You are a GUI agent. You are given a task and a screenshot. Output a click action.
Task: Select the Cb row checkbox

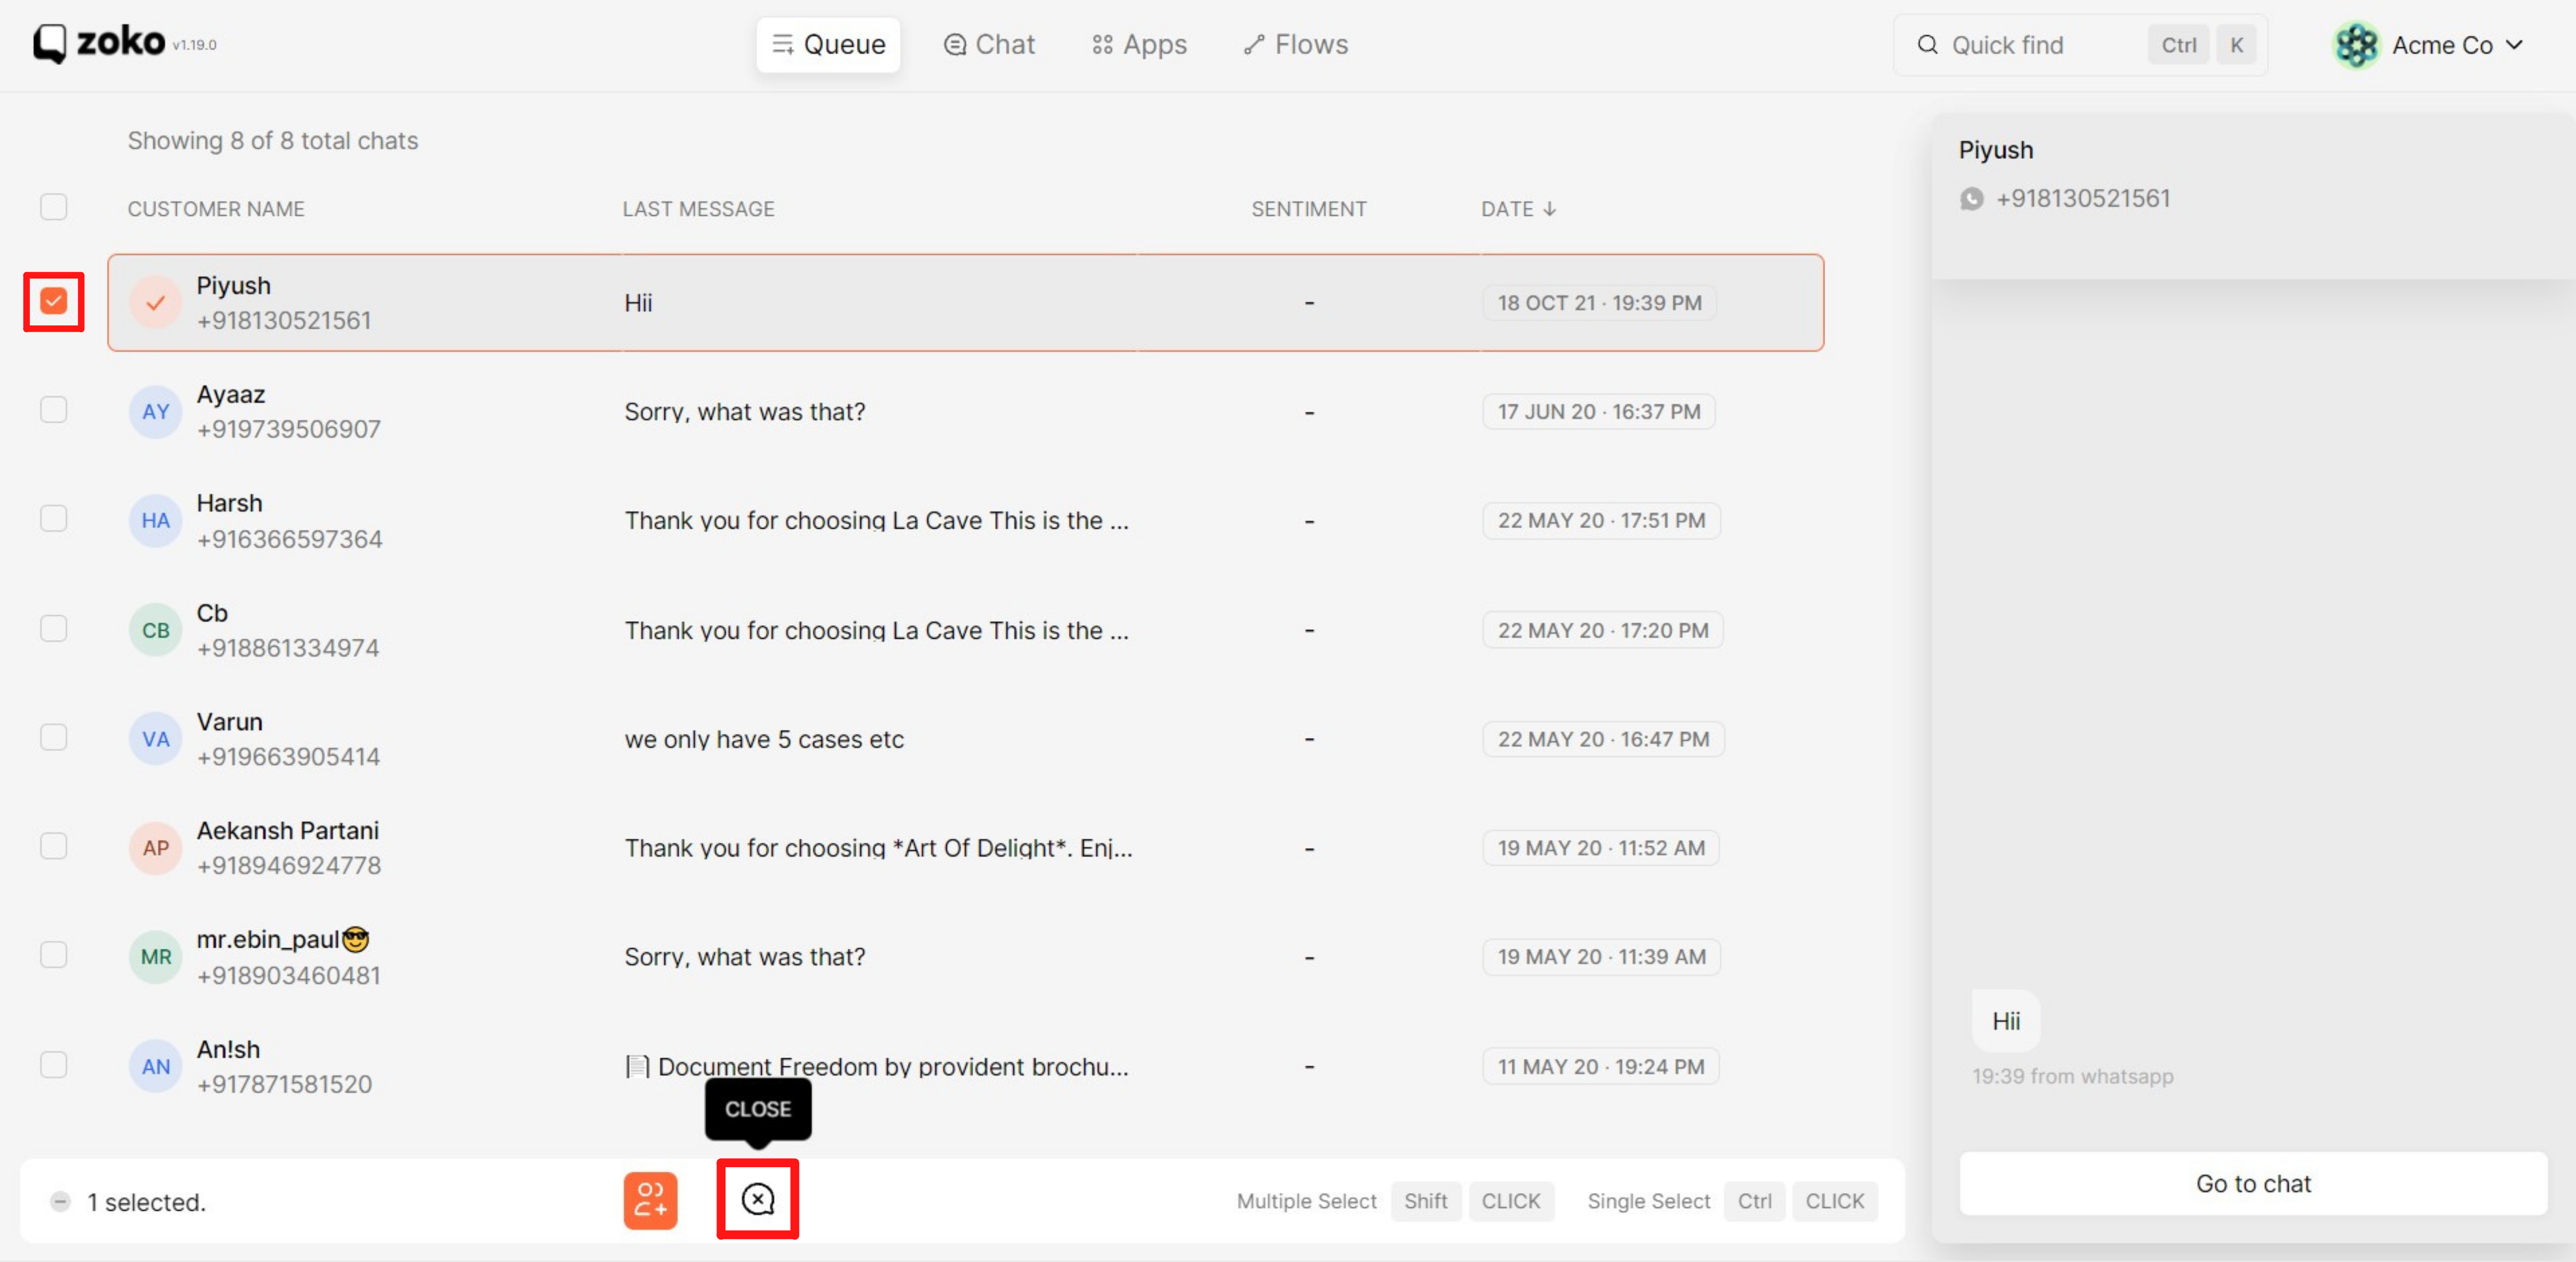54,628
